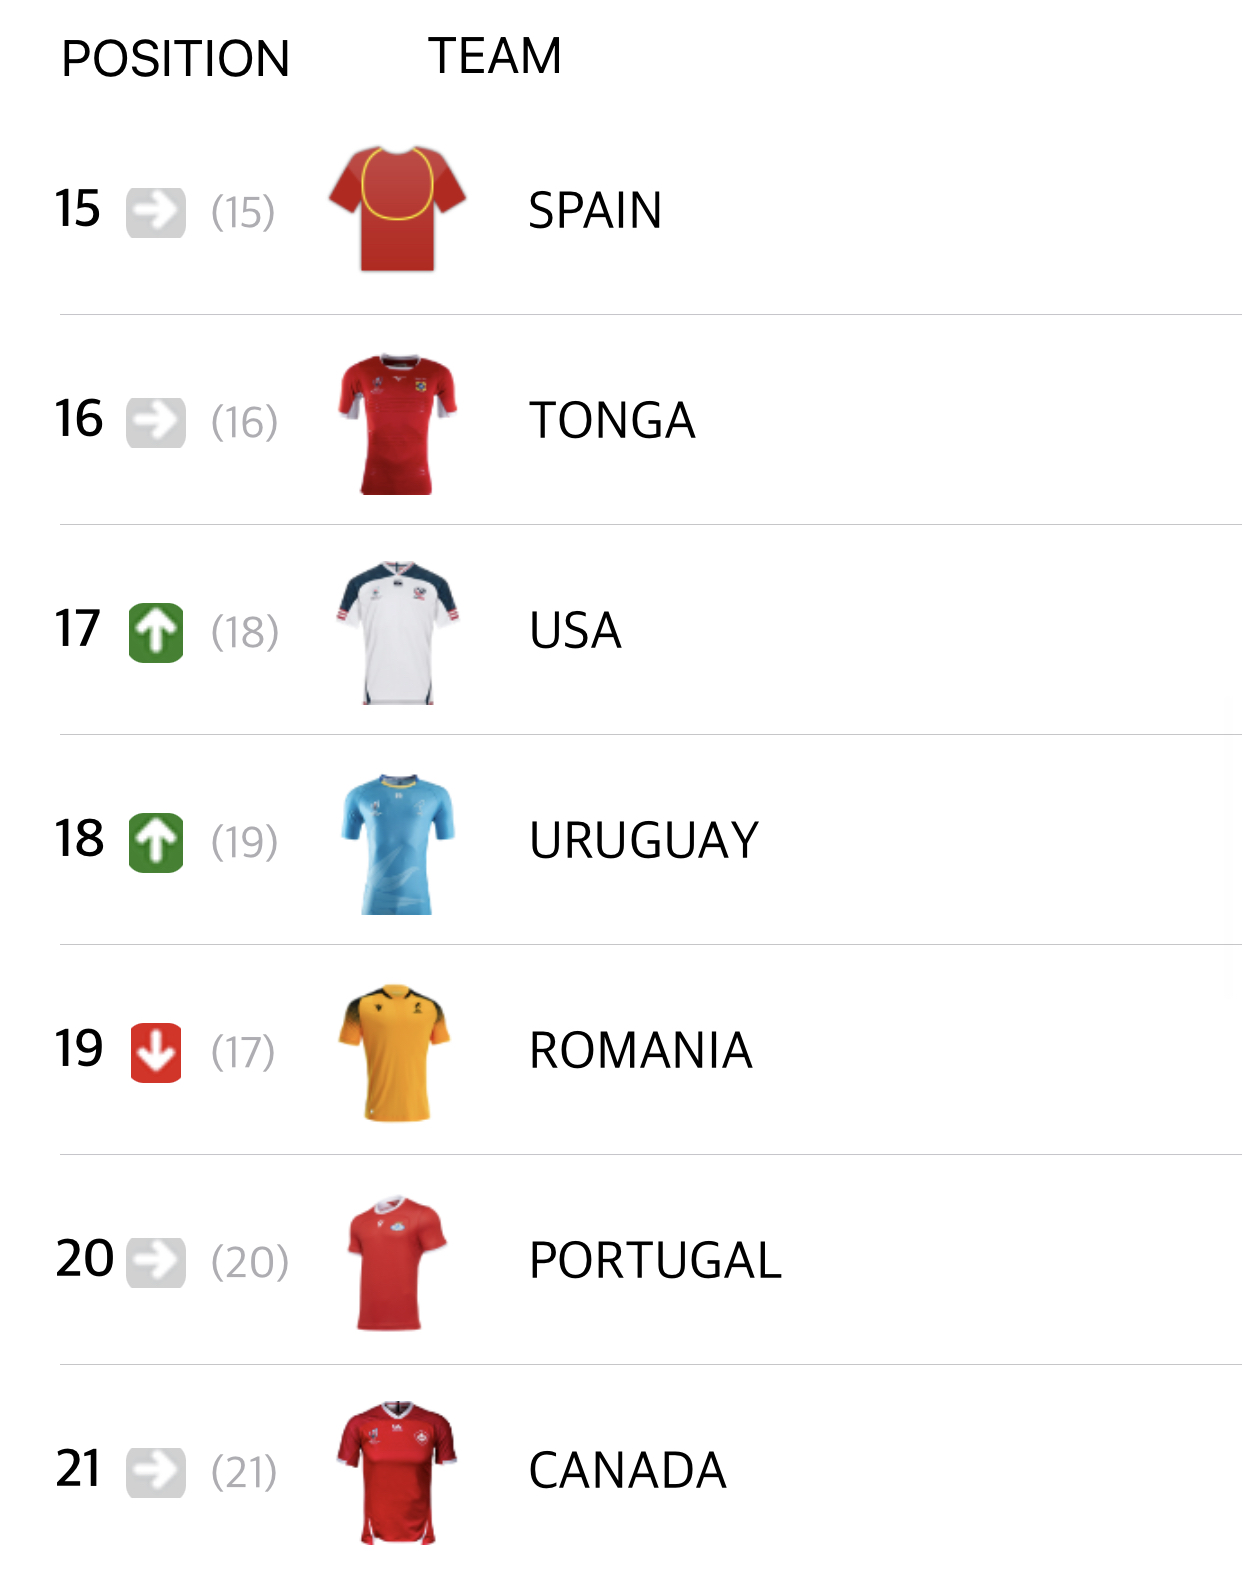The image size is (1242, 1571).
Task: Select the URUGUAY team name
Action: point(644,841)
